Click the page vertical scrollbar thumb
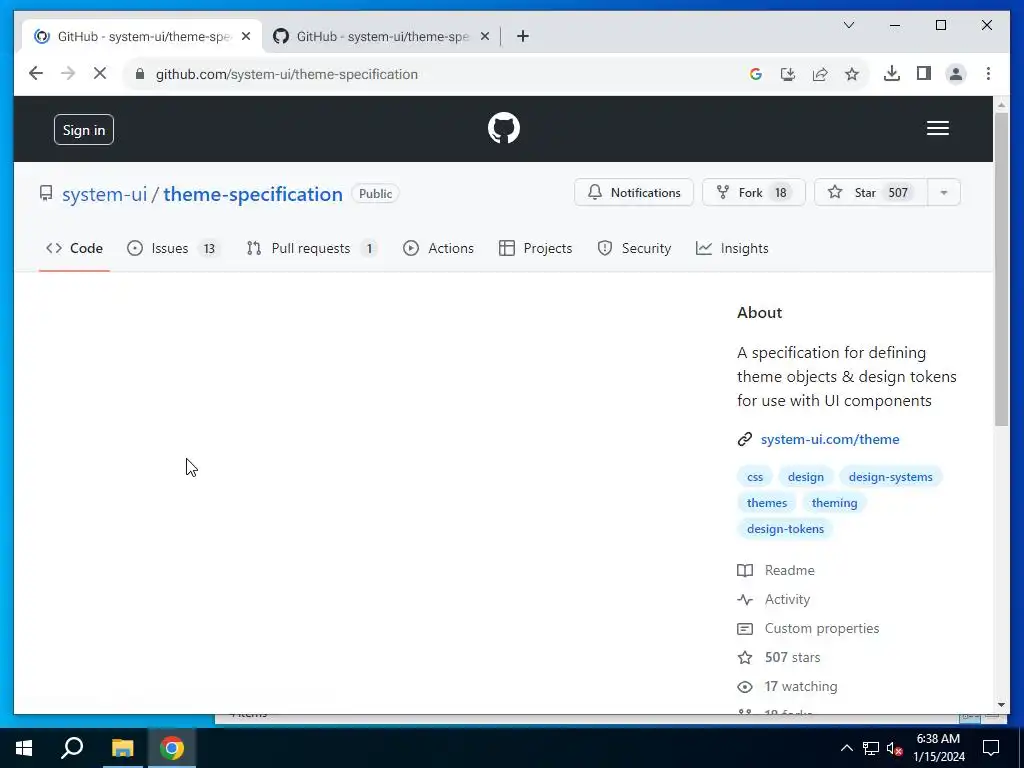 pos(1001,270)
